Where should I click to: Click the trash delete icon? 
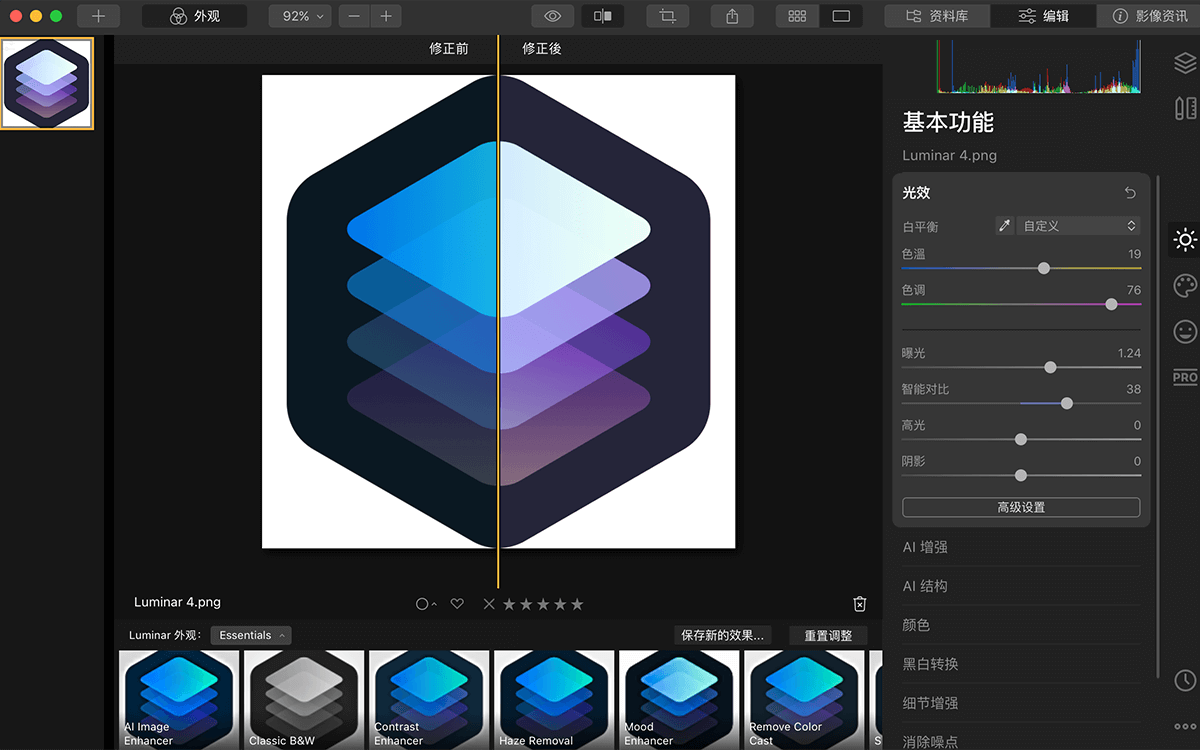pos(860,604)
